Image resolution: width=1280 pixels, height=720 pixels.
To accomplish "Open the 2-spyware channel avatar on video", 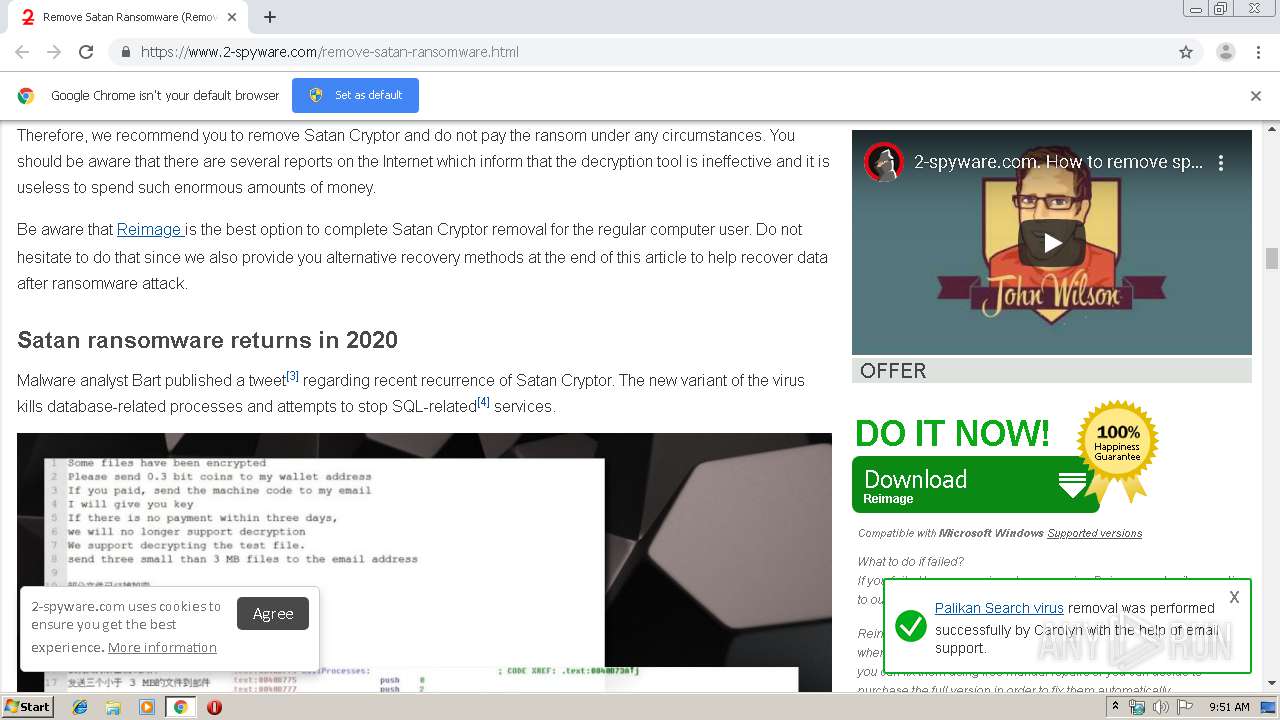I will [x=884, y=162].
